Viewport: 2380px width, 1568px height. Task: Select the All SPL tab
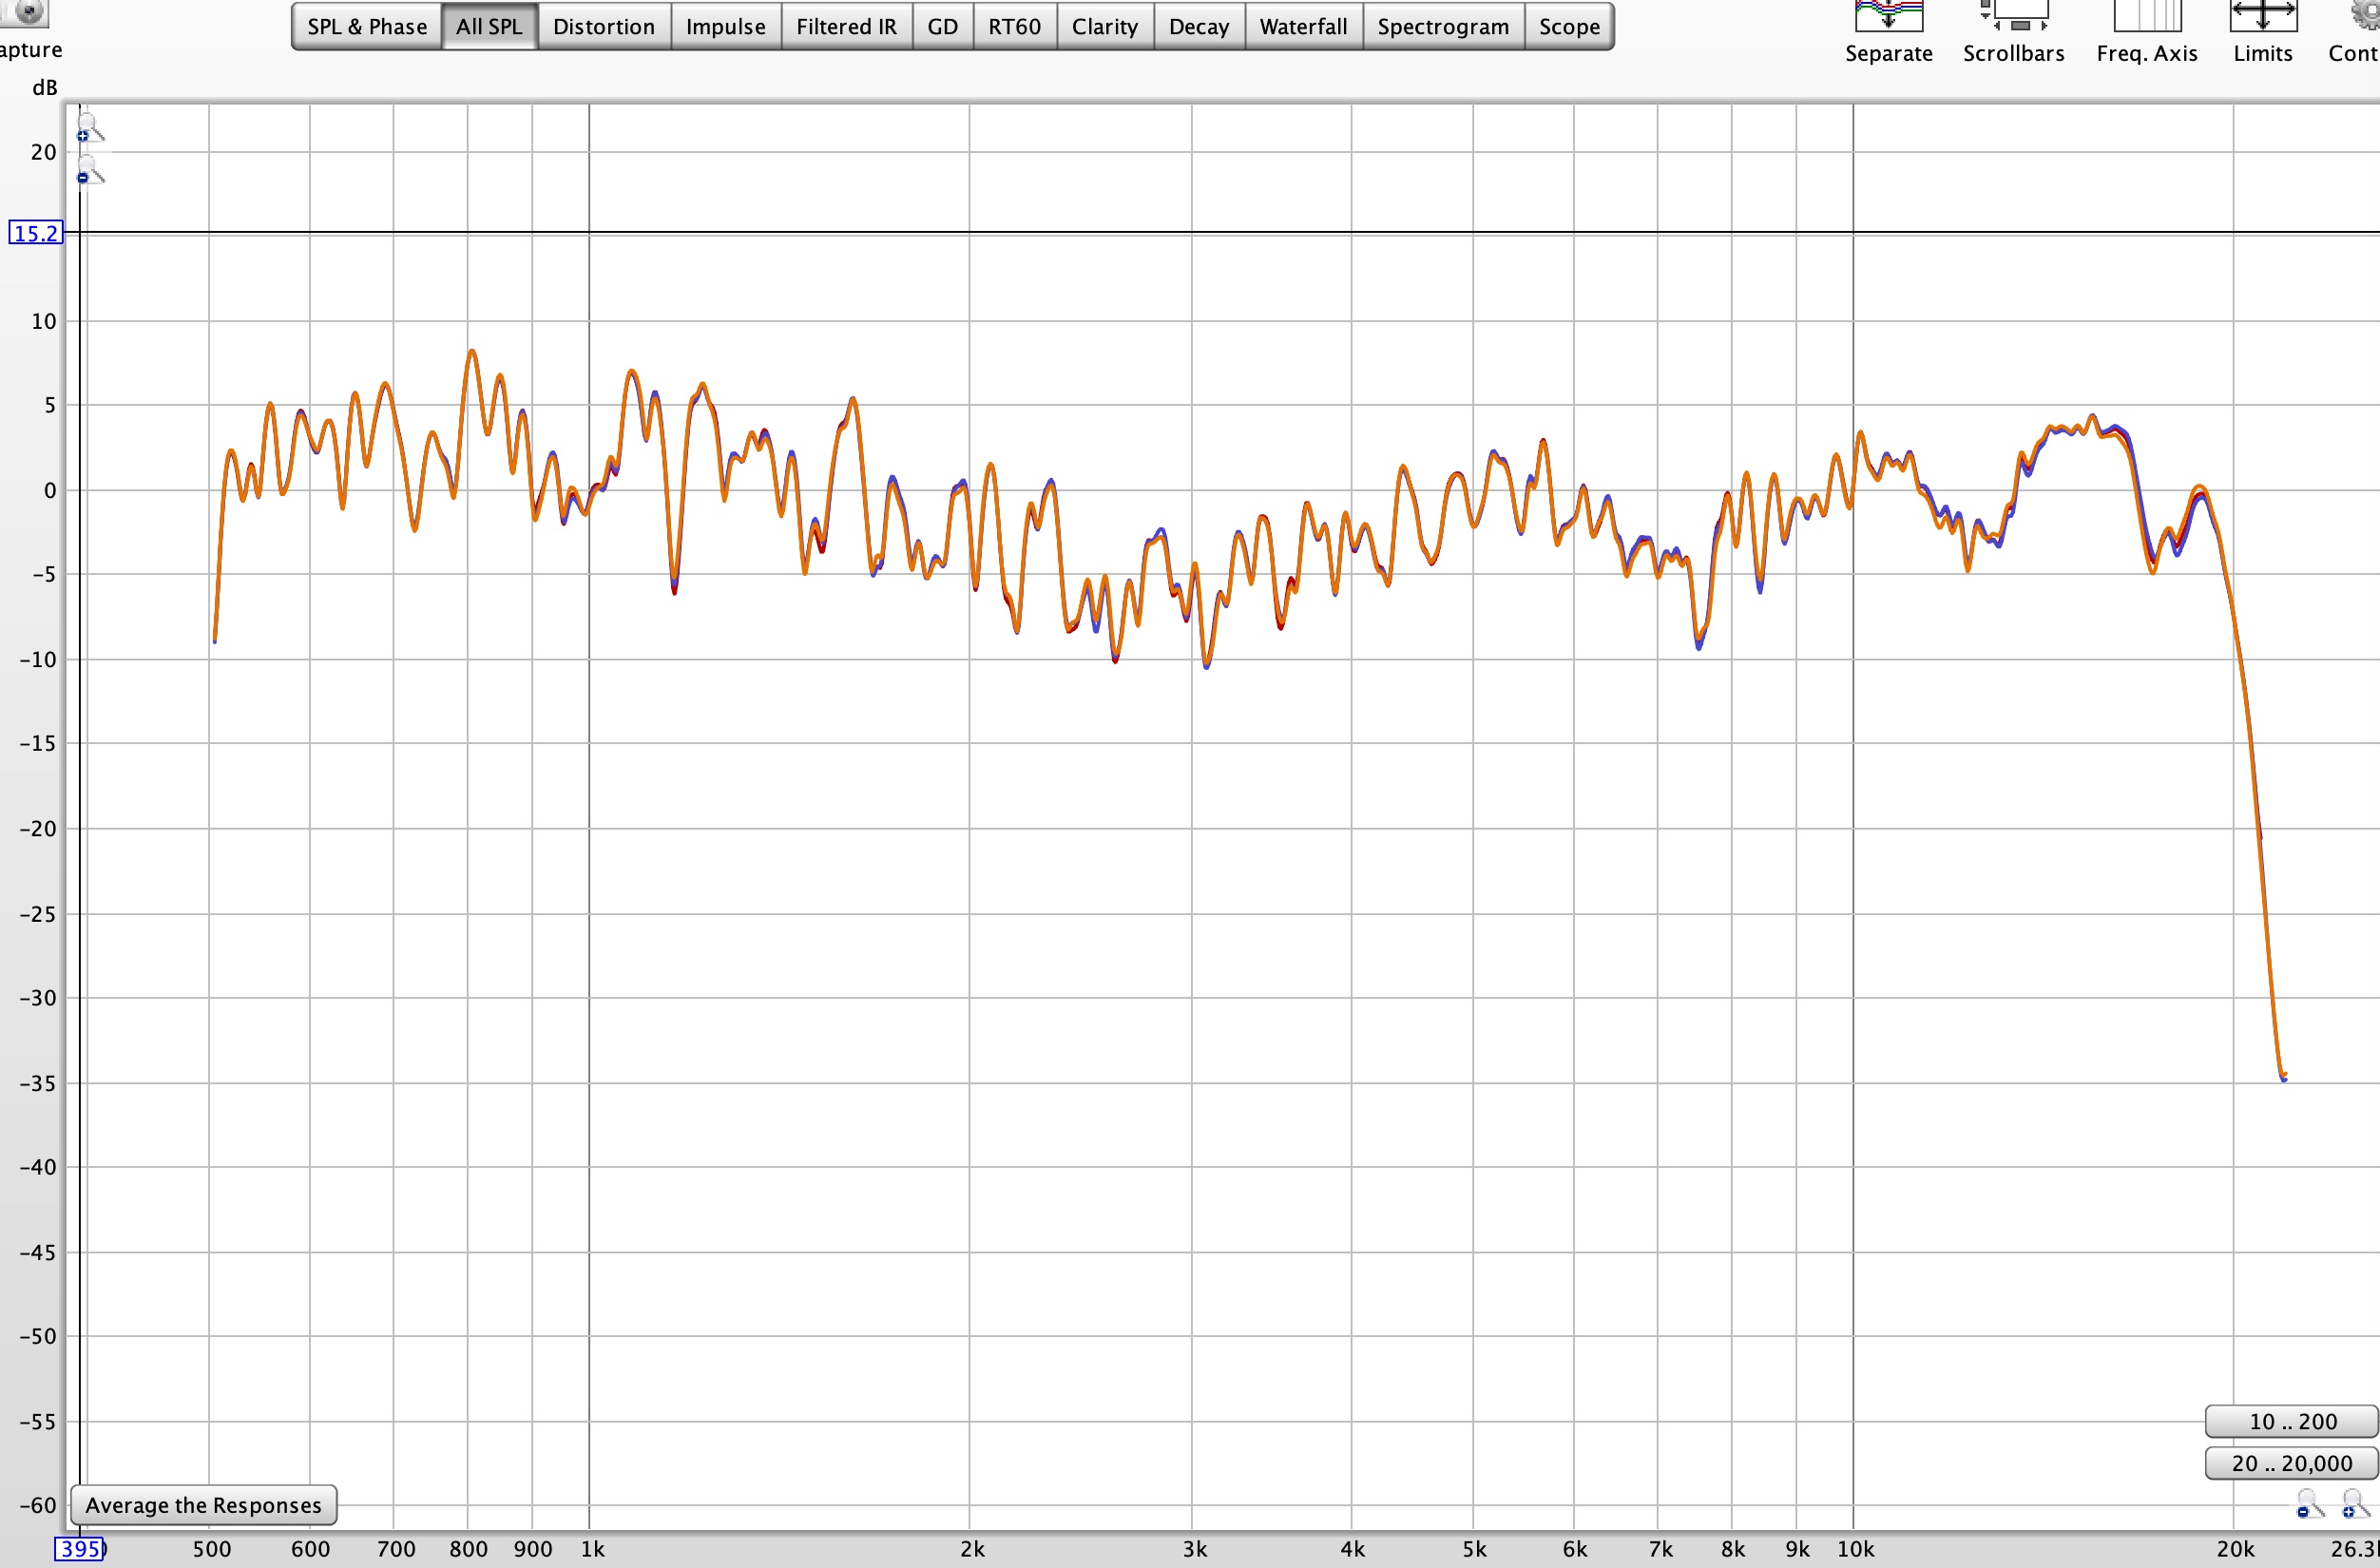pyautogui.click(x=489, y=27)
